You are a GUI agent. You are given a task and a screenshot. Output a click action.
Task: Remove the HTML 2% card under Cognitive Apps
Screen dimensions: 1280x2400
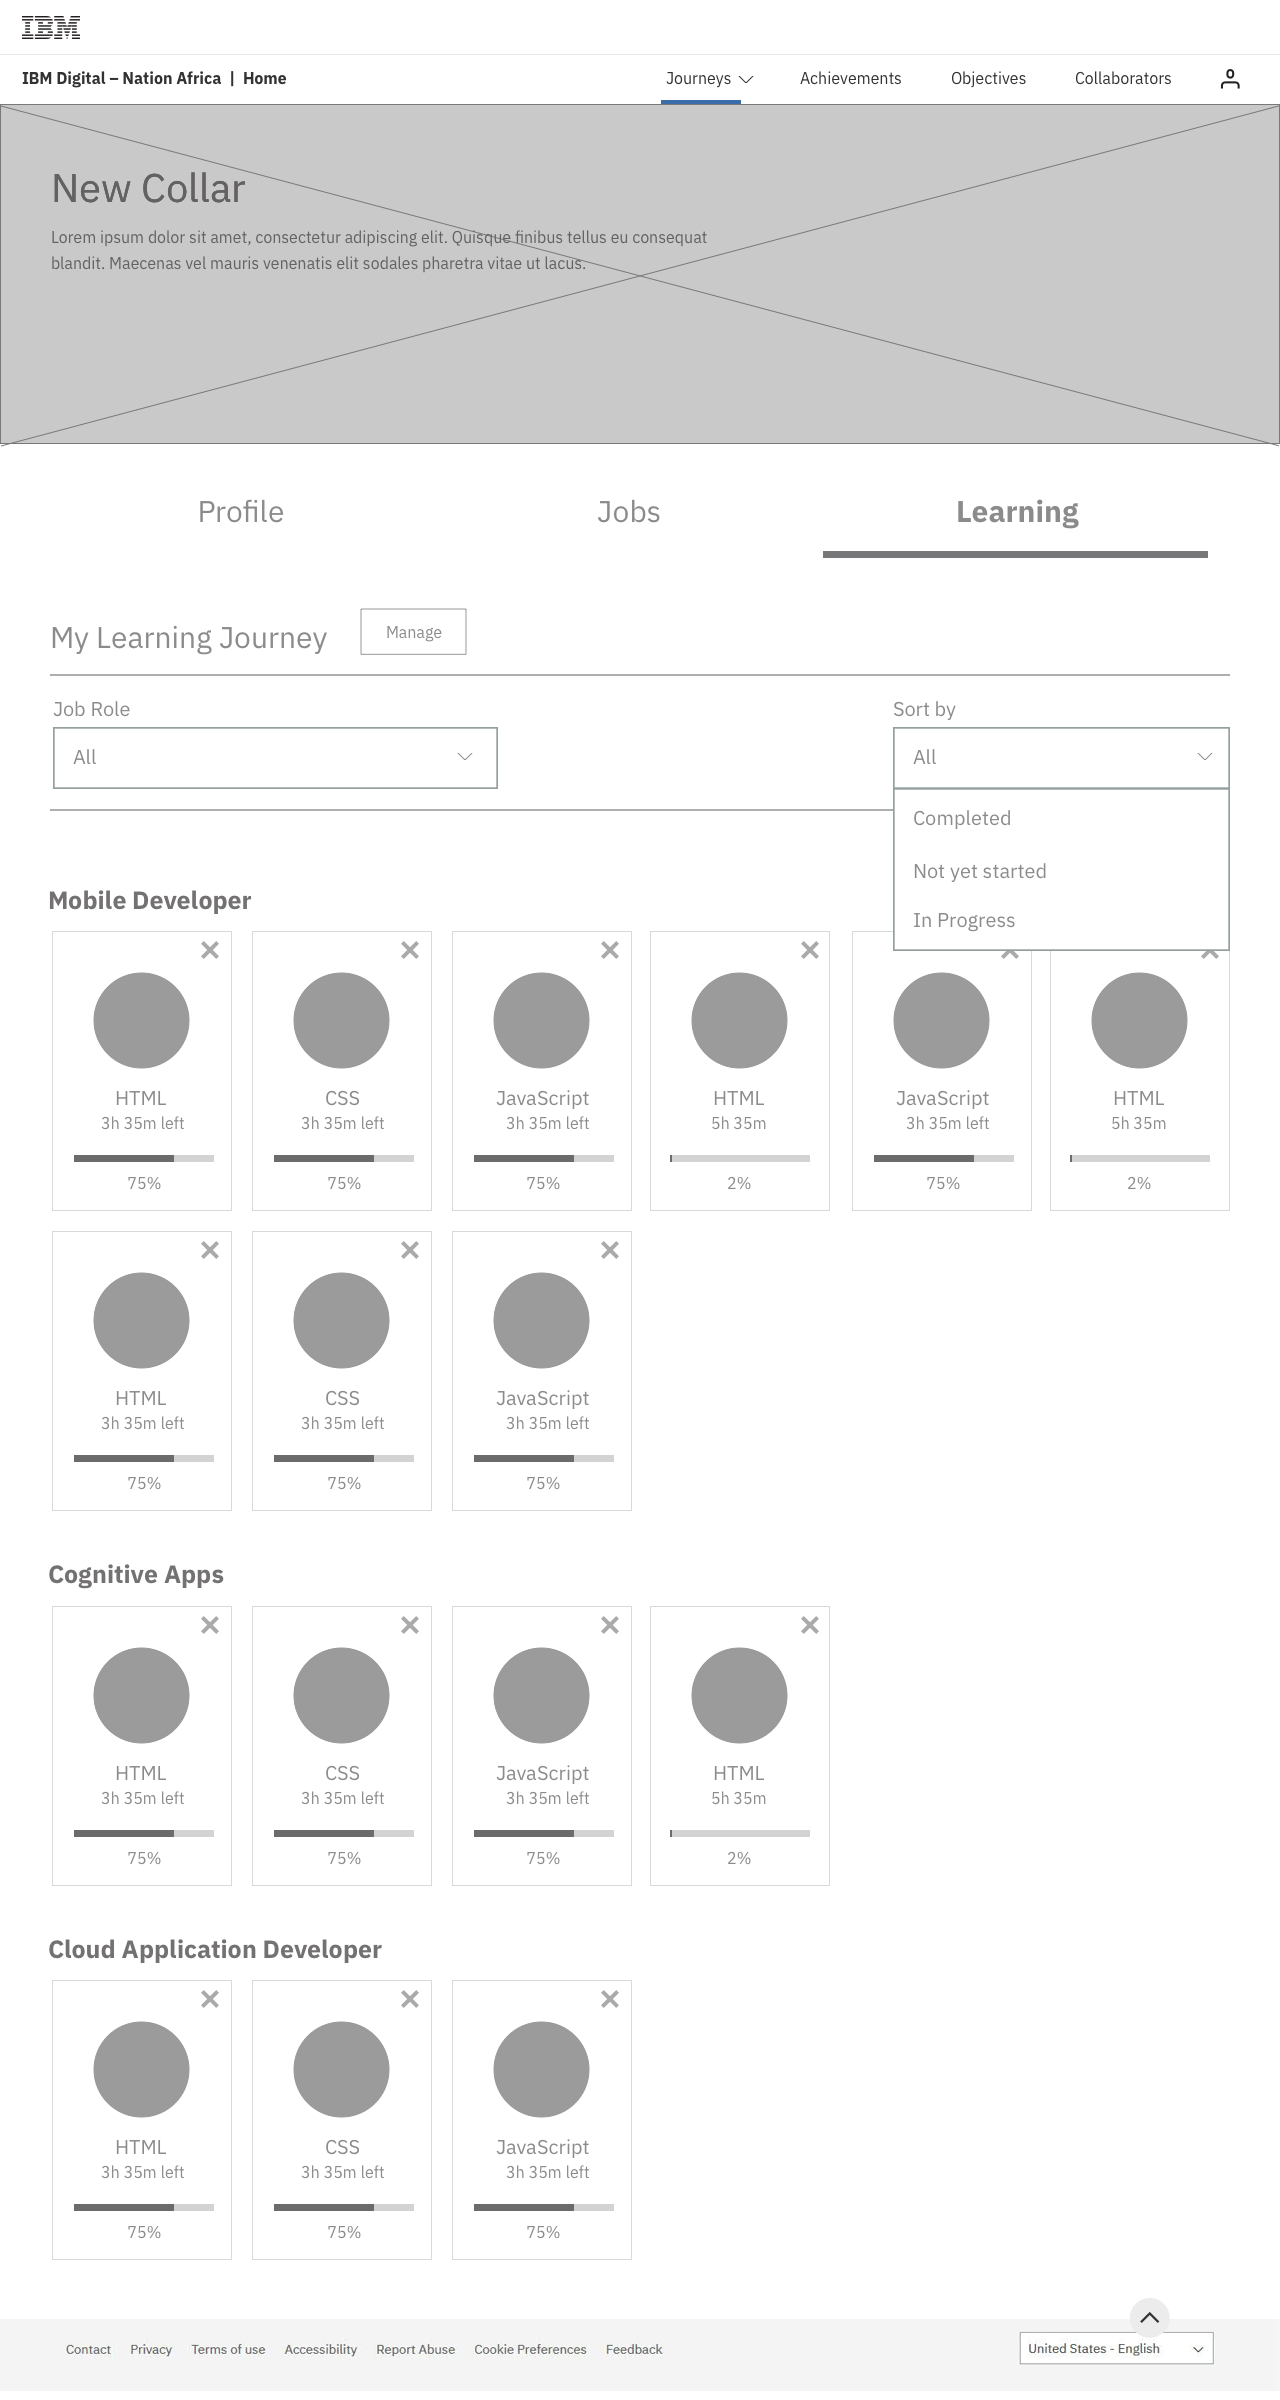pyautogui.click(x=810, y=1625)
